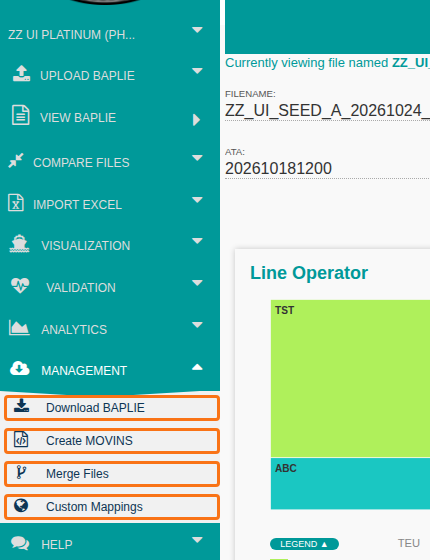
Task: Open the IMPORT EXCEL menu label
Action: 78,205
